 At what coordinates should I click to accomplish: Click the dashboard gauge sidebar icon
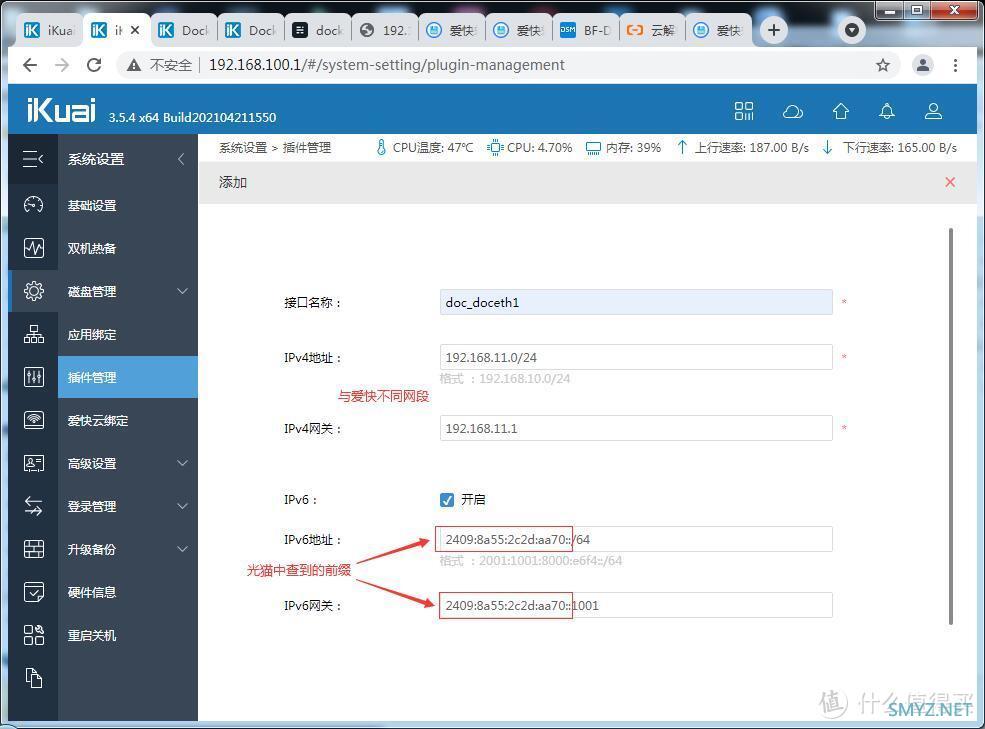(x=33, y=204)
